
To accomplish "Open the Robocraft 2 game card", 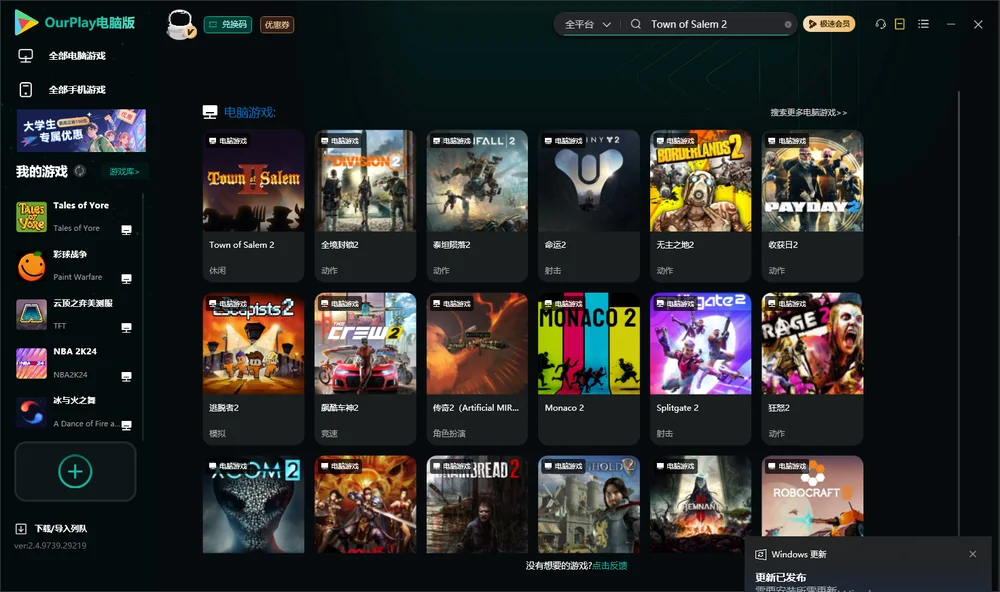I will tap(812, 496).
